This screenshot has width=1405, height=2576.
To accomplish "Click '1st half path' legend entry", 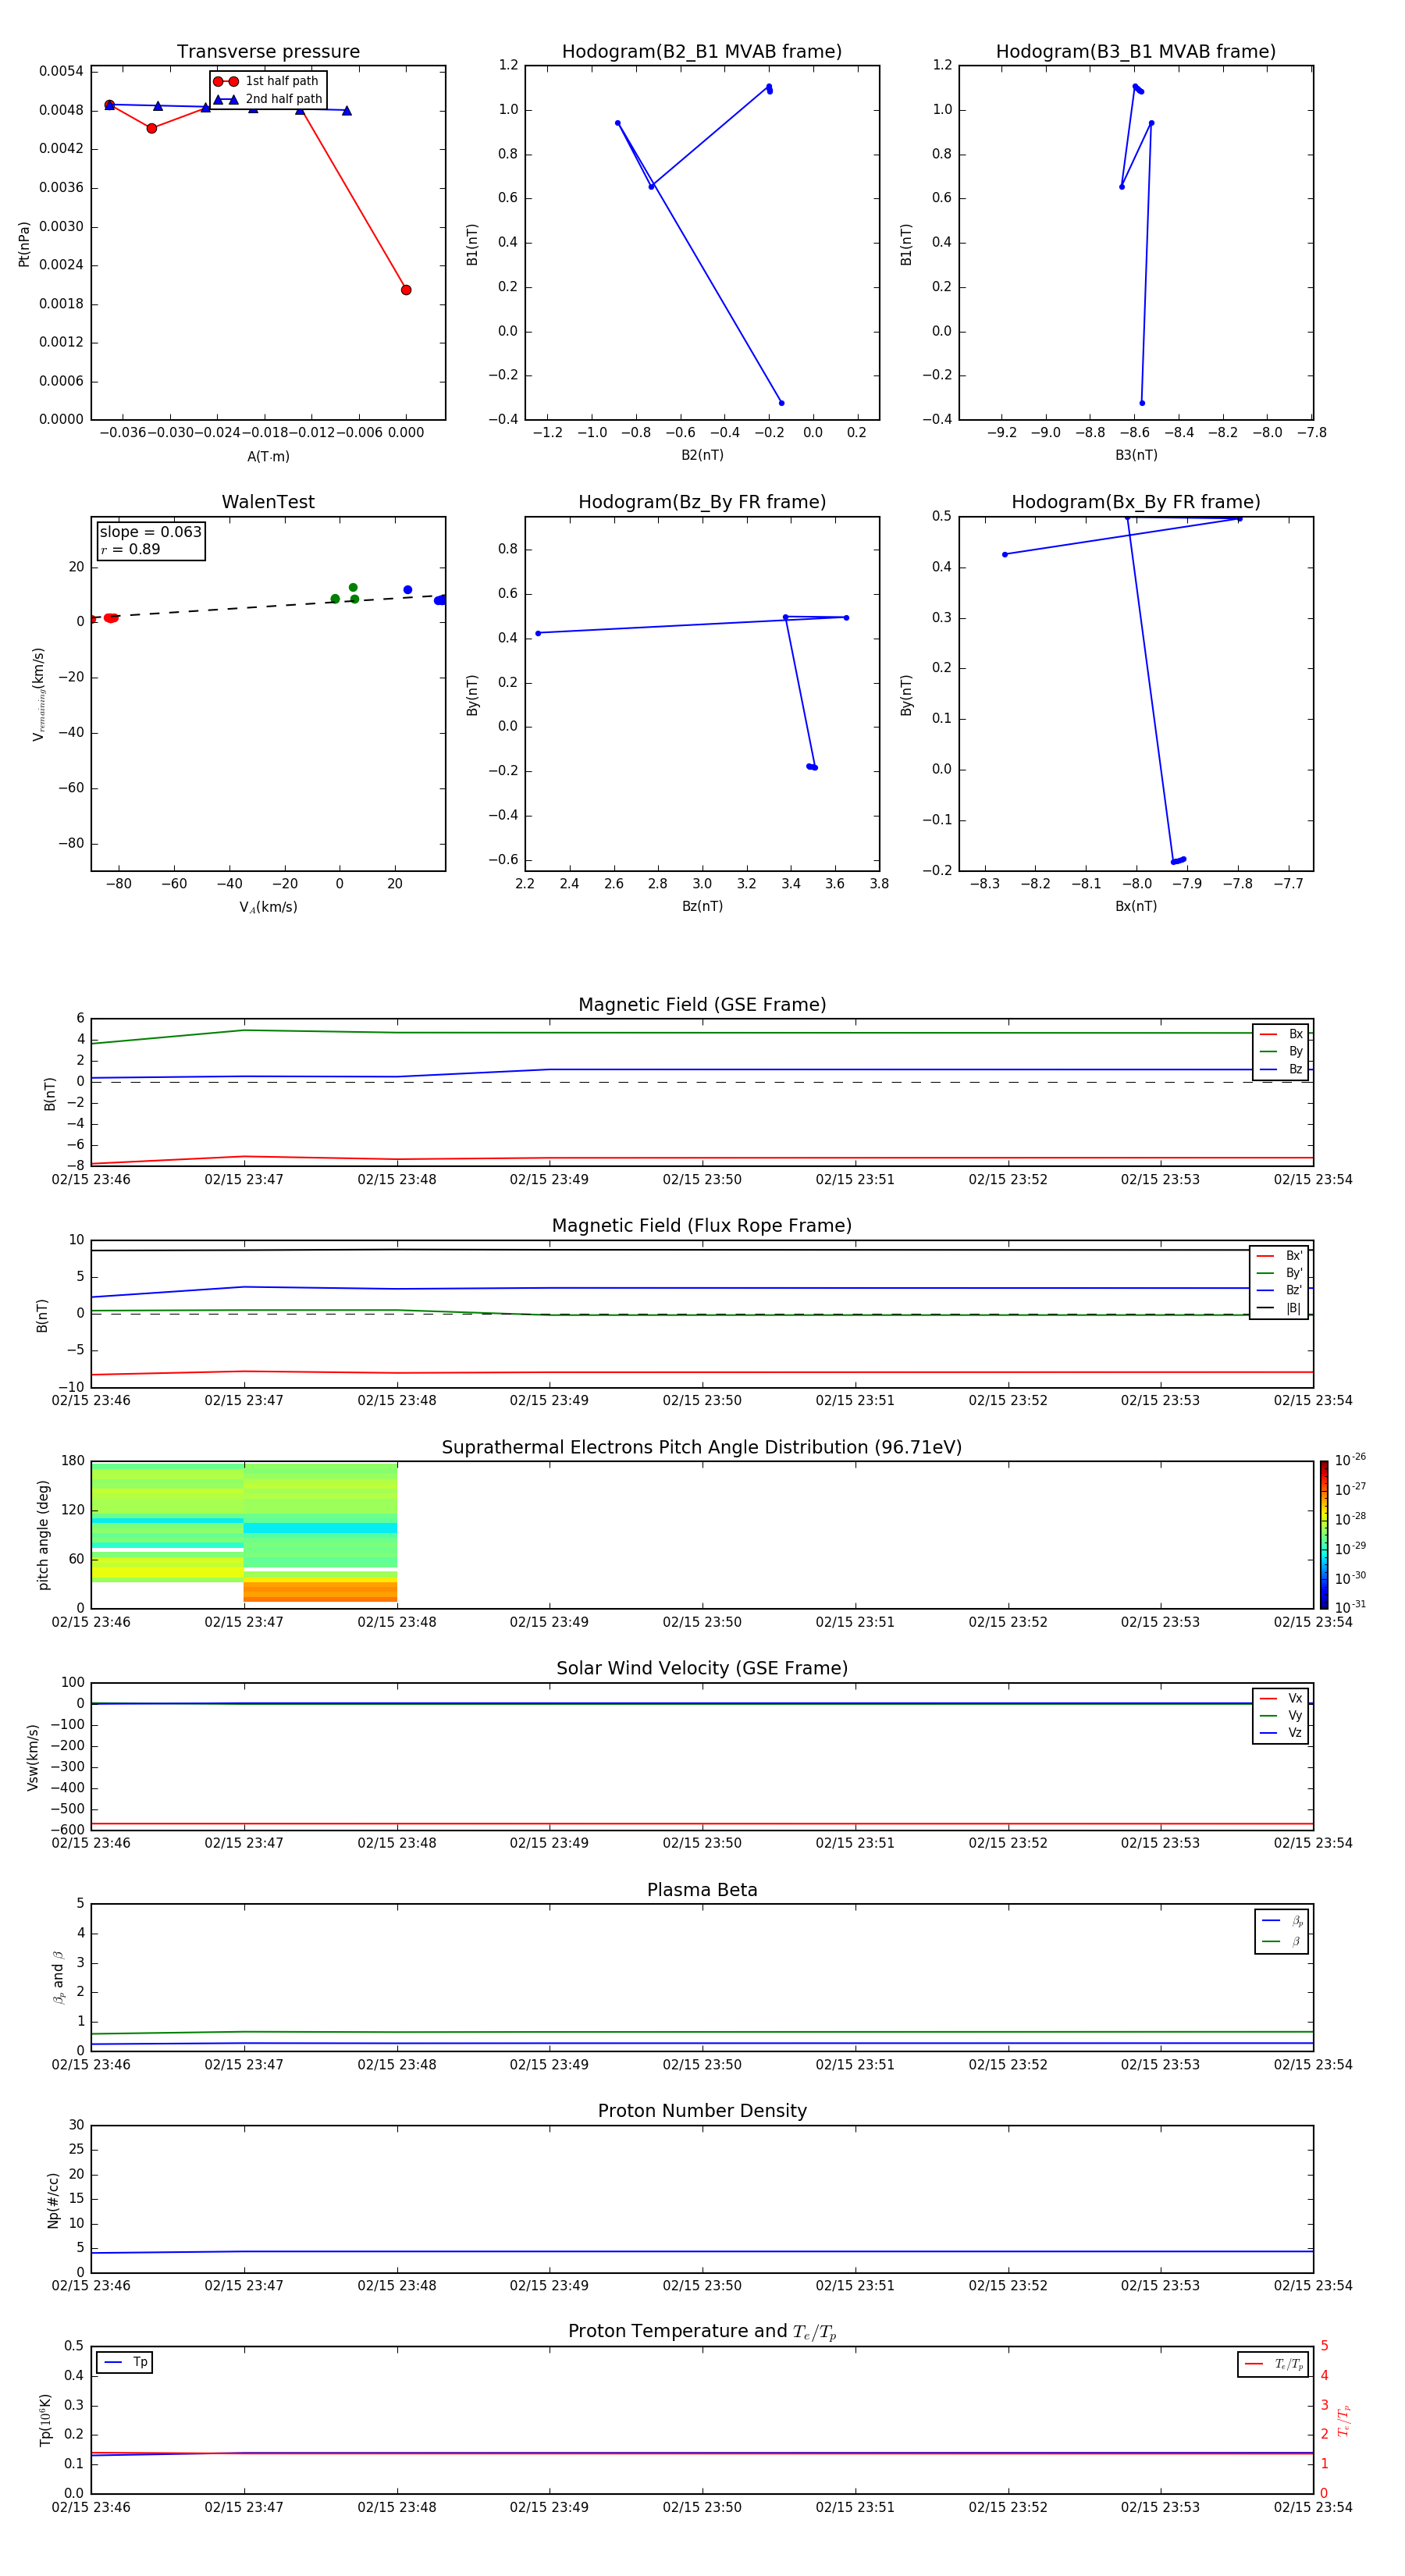I will 266,81.
